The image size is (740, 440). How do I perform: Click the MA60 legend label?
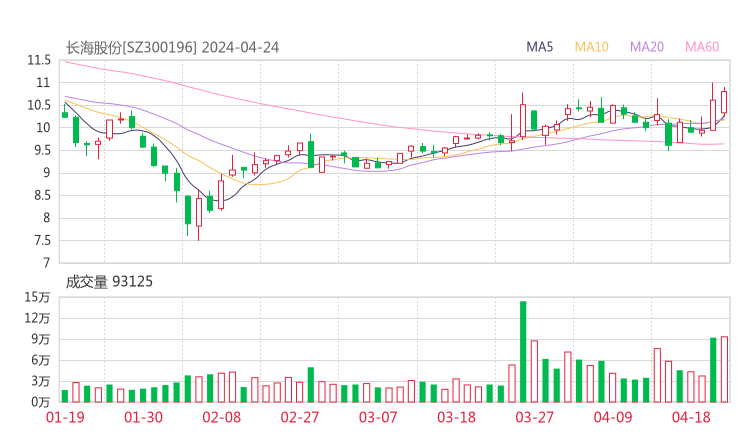(702, 47)
